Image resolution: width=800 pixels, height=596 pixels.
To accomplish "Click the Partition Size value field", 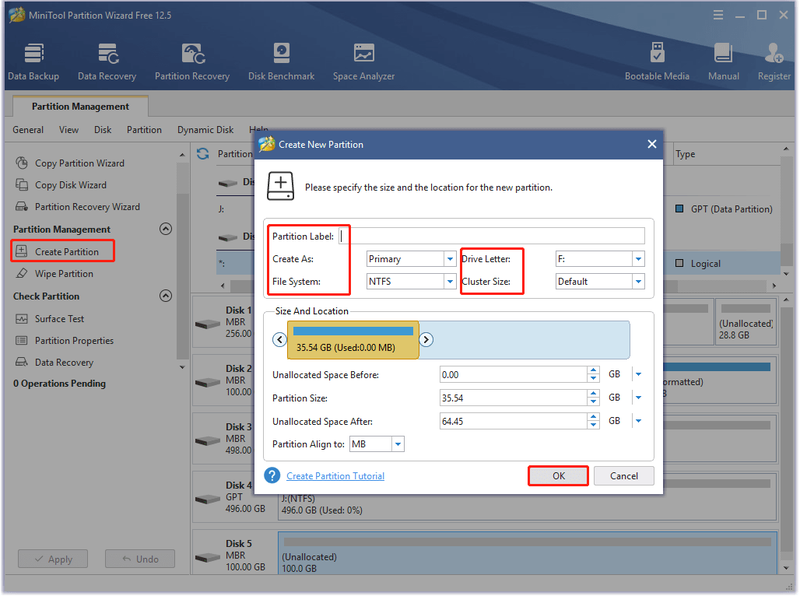I will [513, 398].
